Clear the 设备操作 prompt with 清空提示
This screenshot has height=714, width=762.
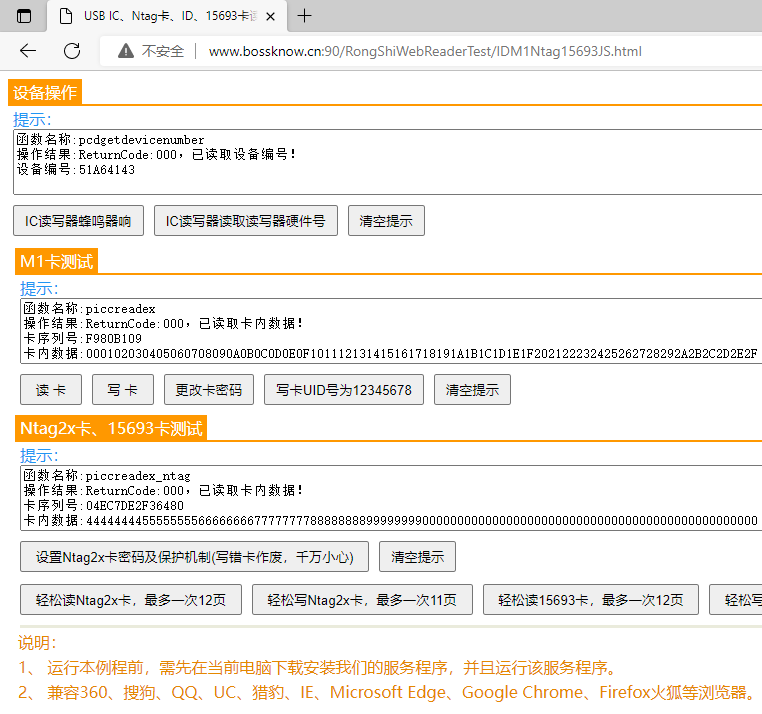point(386,221)
